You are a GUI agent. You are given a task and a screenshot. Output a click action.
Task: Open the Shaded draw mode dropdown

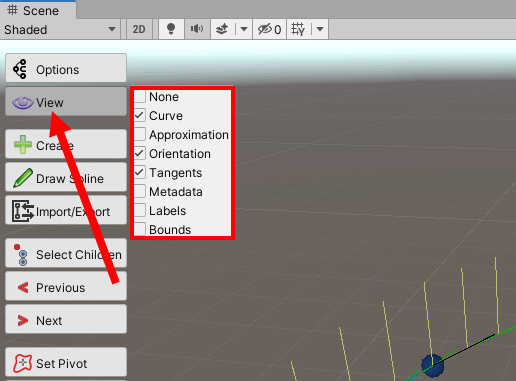coord(60,29)
